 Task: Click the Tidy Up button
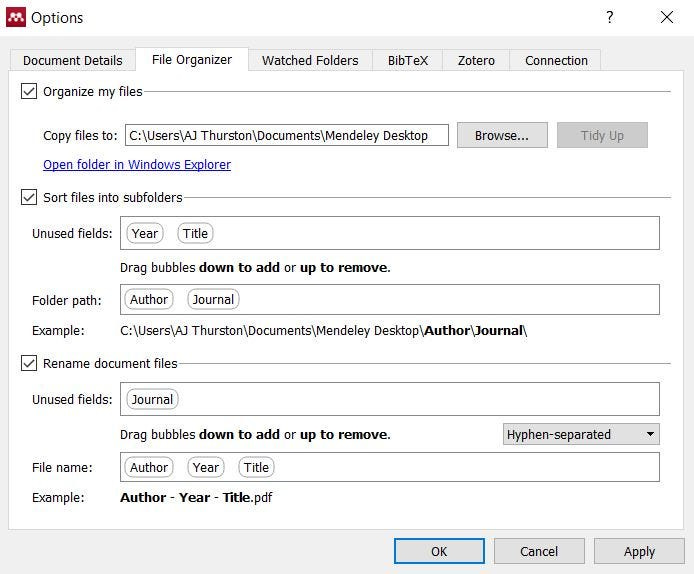tap(602, 135)
